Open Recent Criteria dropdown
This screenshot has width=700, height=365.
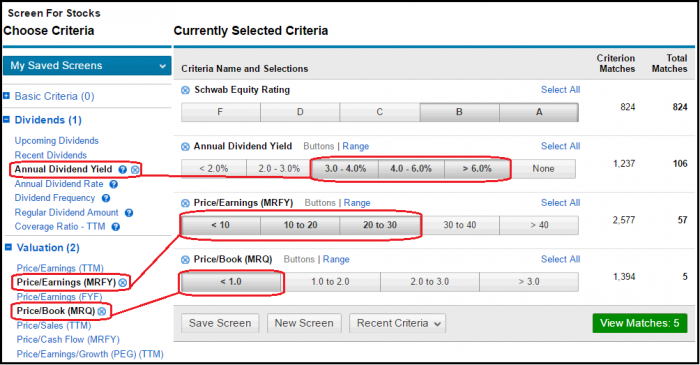[397, 323]
